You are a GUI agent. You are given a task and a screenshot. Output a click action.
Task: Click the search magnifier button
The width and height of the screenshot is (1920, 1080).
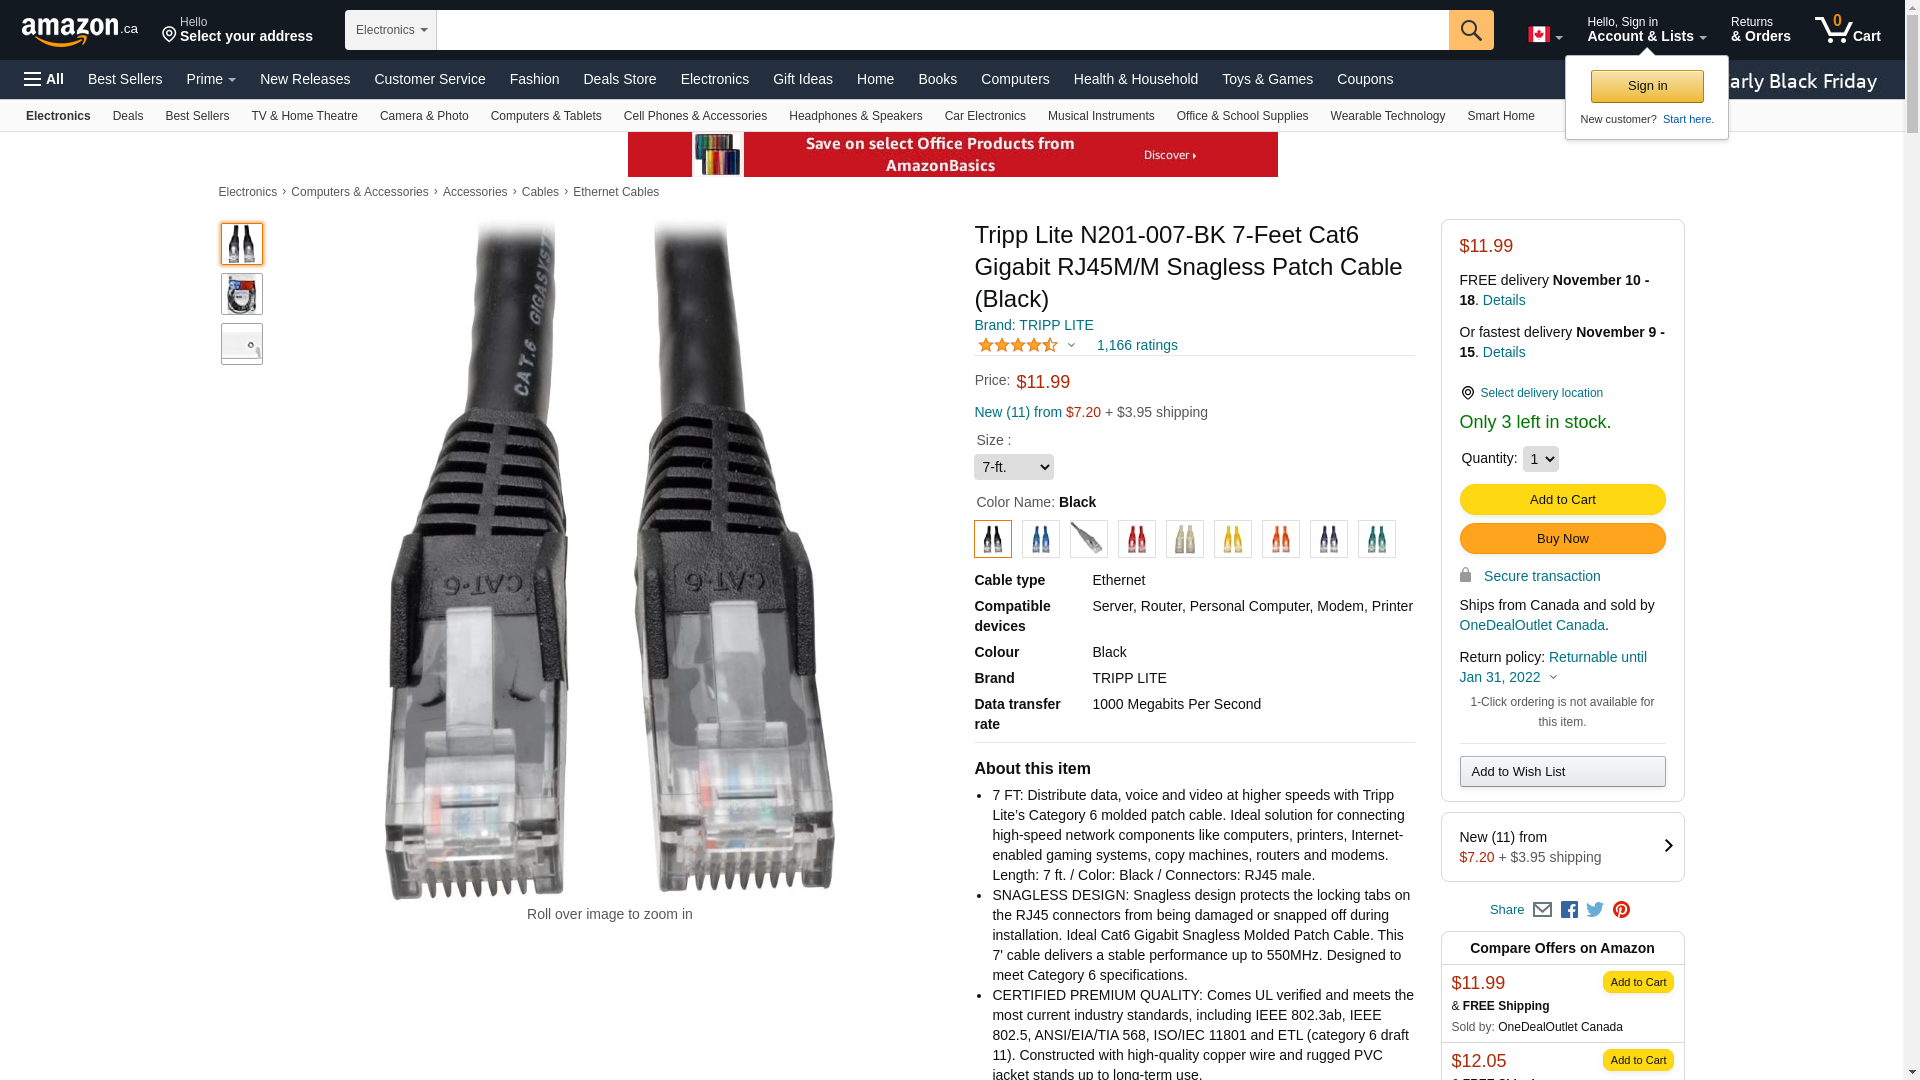tap(1471, 30)
